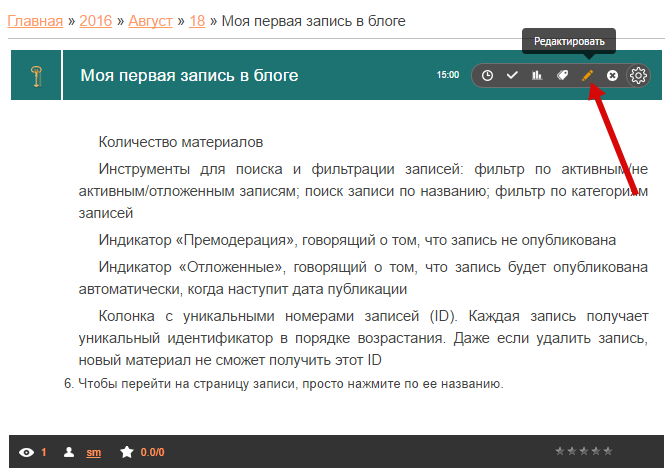Open the Август breadcrumb link
668x470 pixels.
click(x=148, y=20)
